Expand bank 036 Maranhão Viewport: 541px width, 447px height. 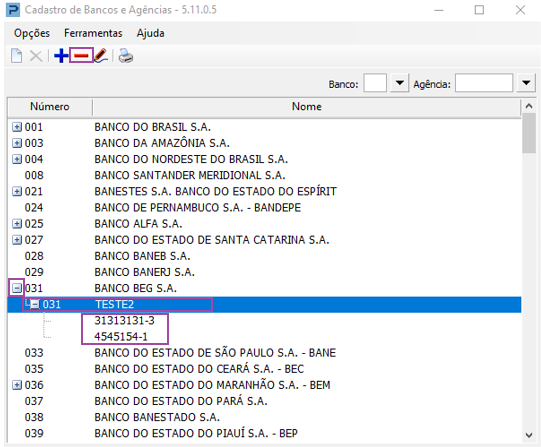[x=17, y=385]
